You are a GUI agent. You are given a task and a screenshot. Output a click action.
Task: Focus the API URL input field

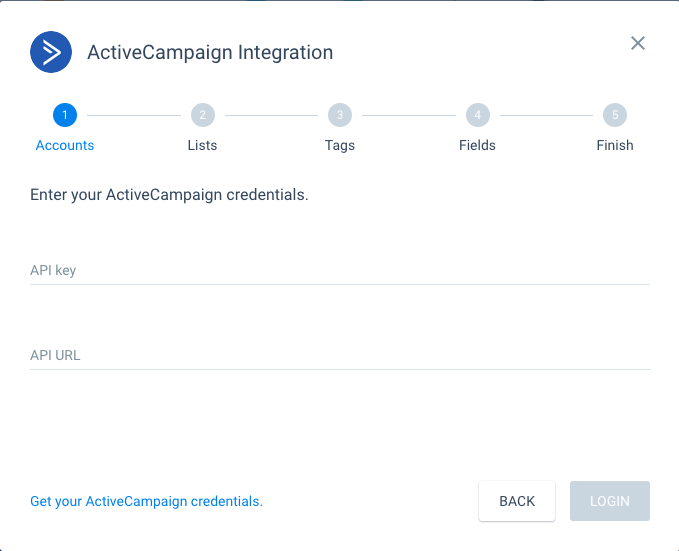click(340, 355)
